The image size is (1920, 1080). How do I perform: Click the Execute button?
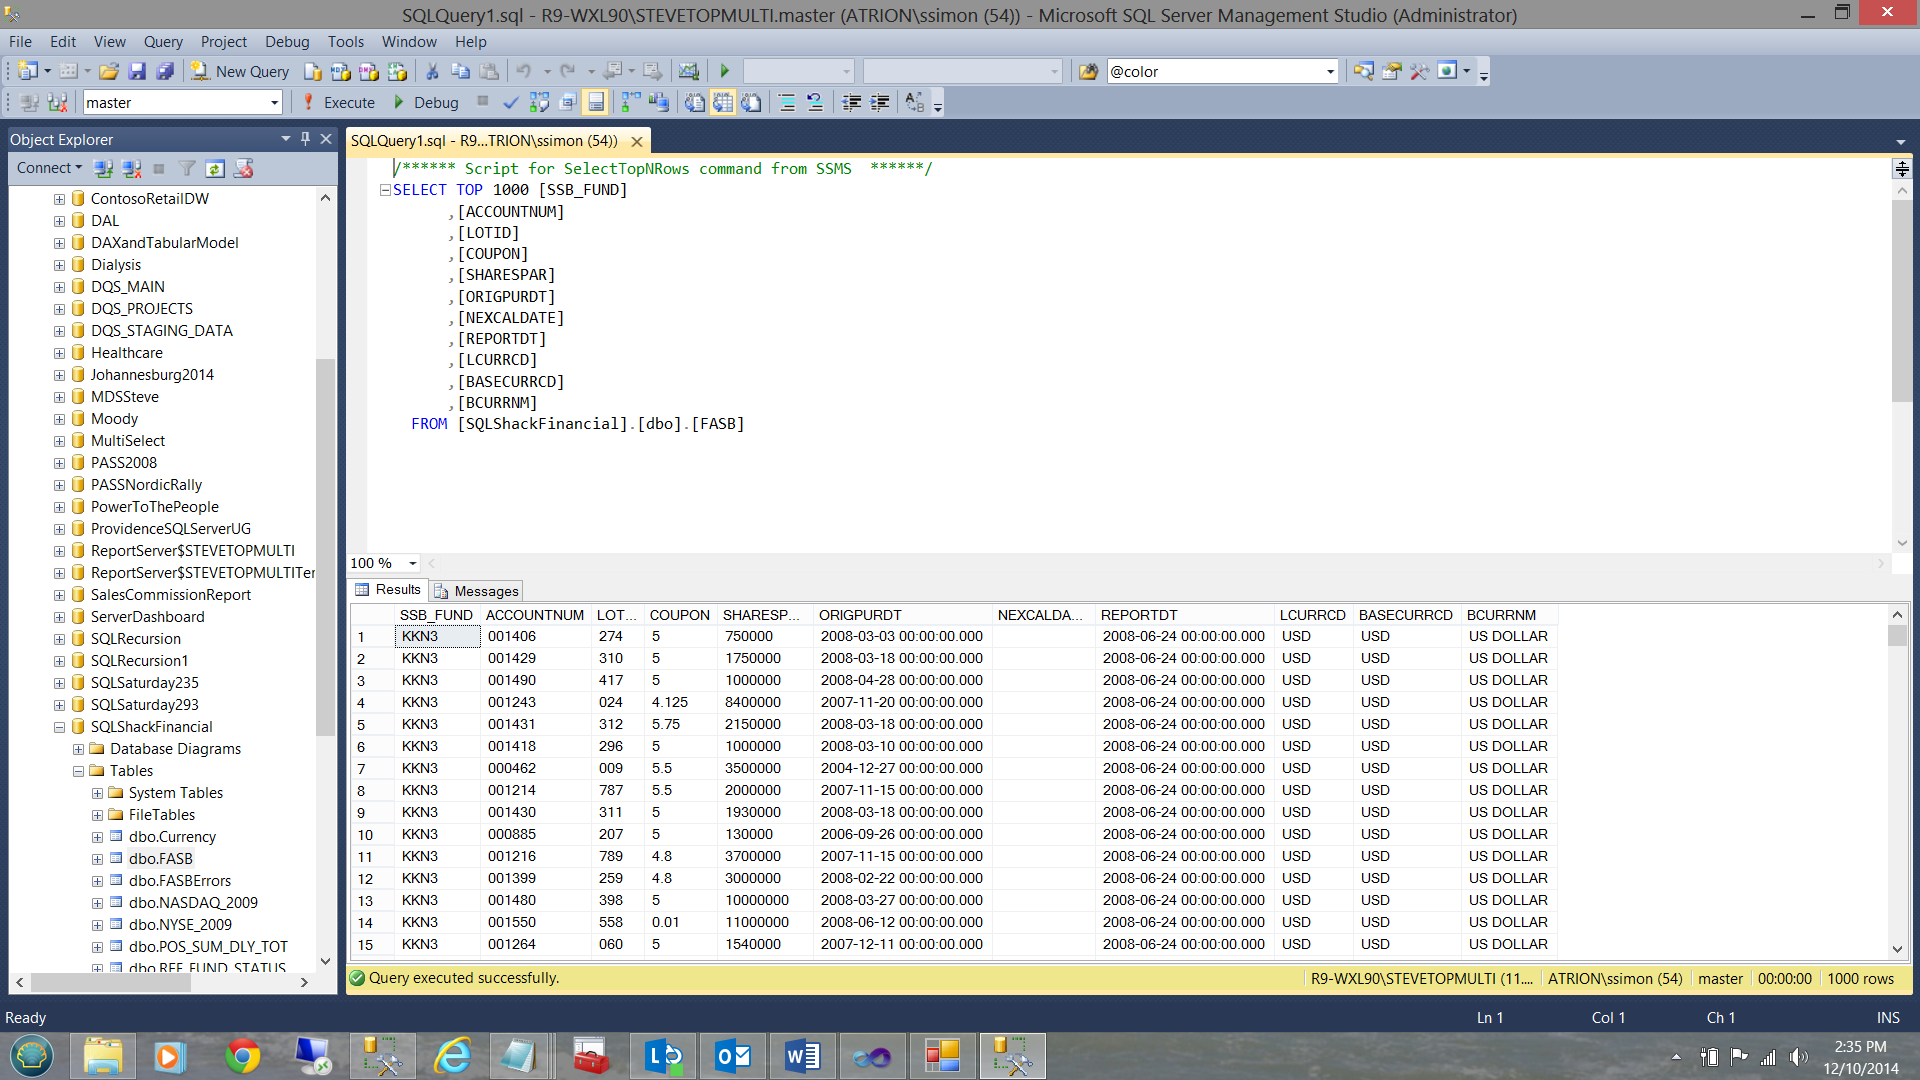click(338, 103)
